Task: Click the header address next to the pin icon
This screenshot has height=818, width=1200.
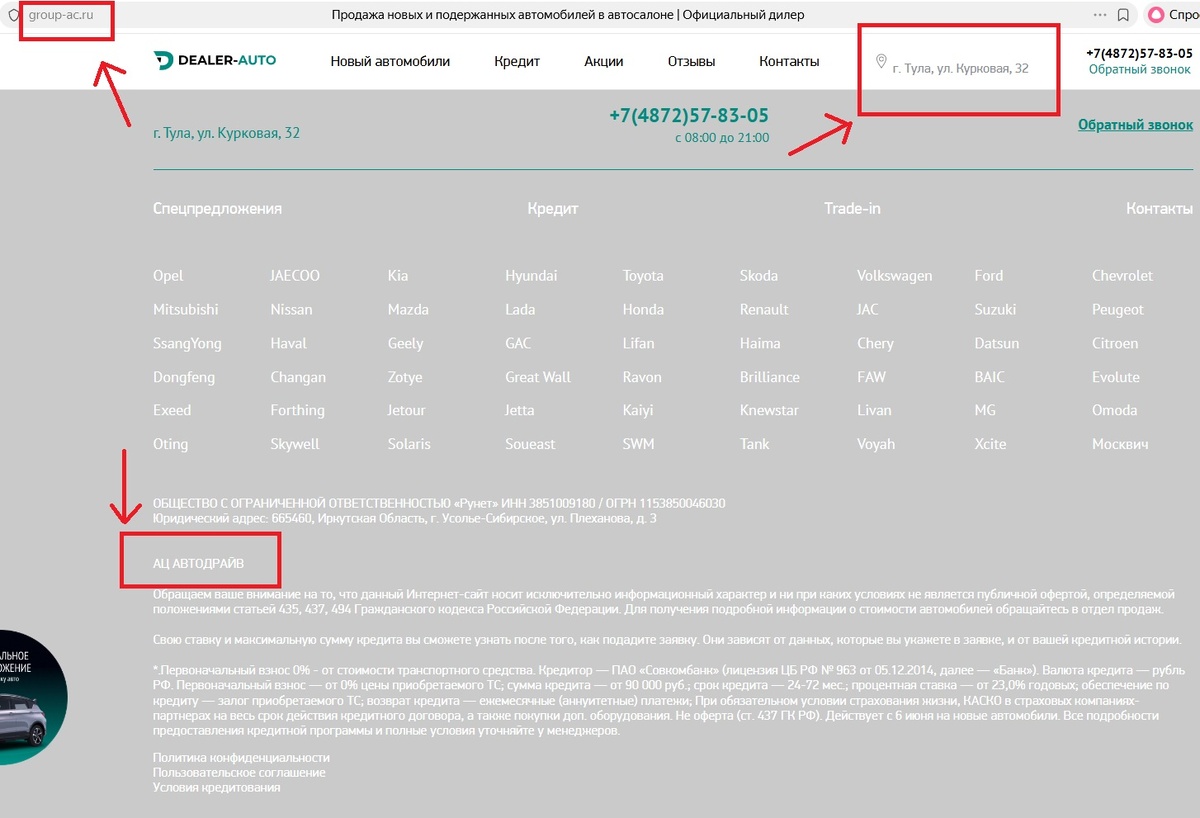Action: coord(960,69)
